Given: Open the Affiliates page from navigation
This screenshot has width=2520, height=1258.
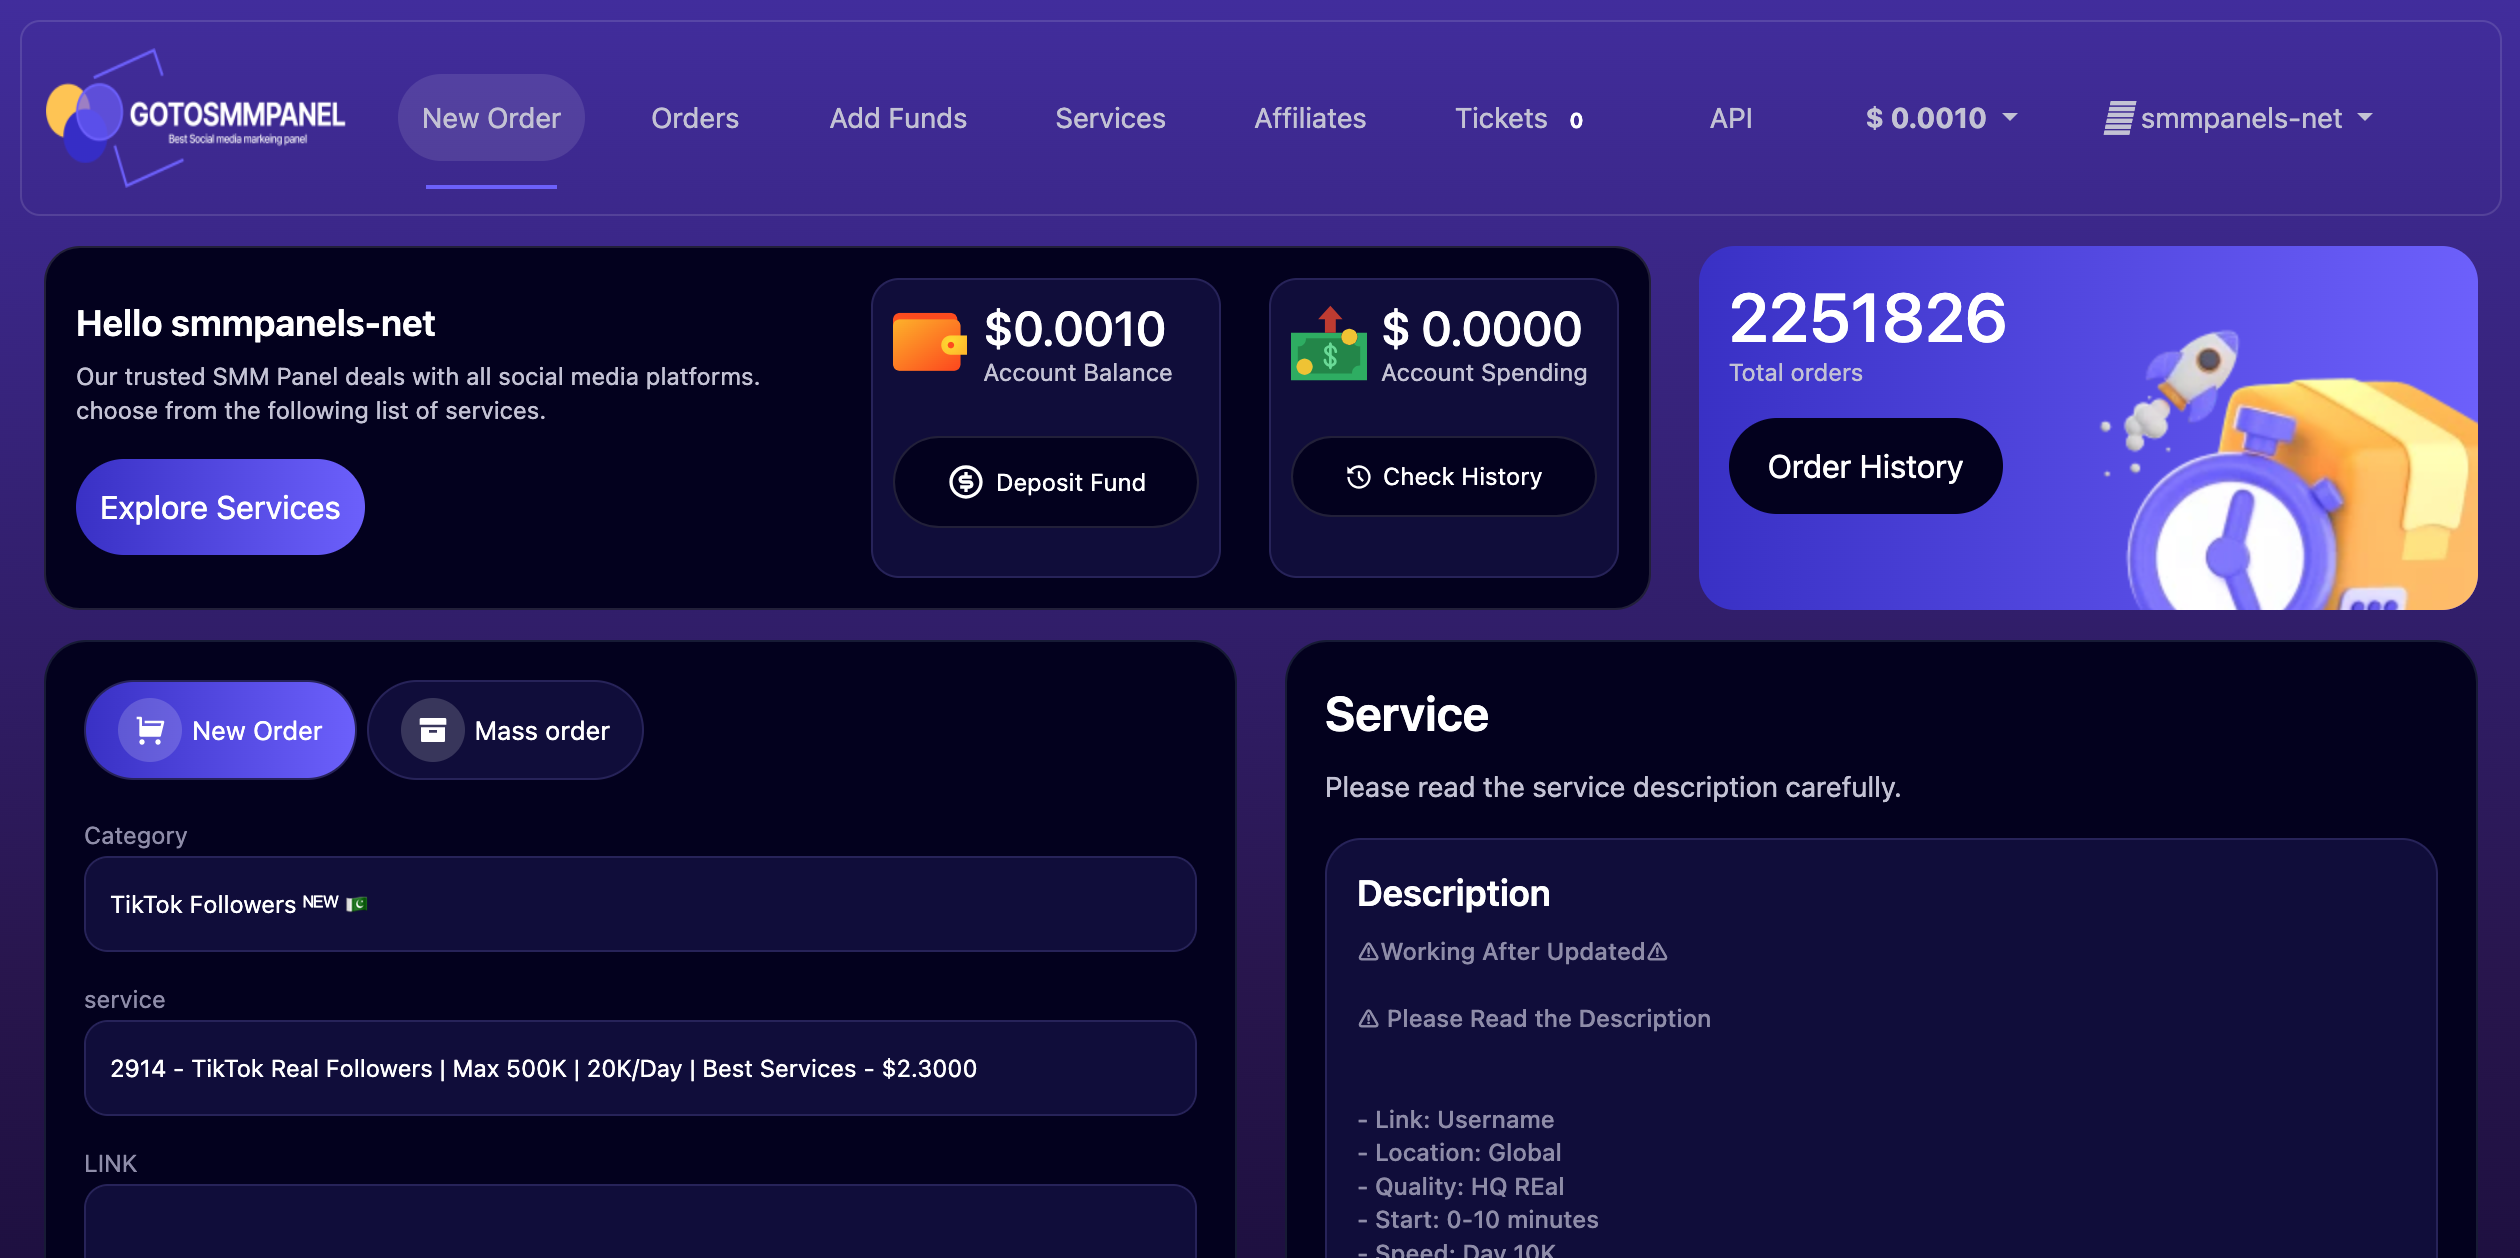Looking at the screenshot, I should (x=1310, y=118).
